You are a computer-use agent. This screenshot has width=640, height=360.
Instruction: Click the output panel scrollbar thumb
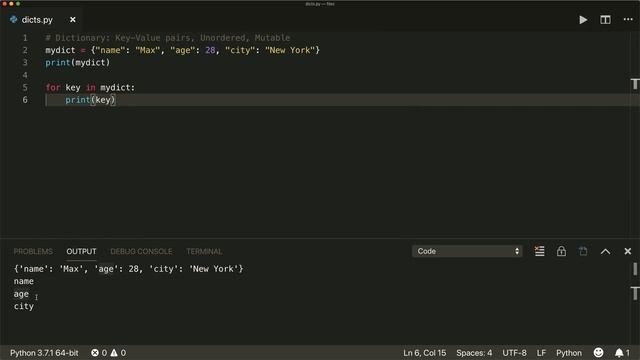click(635, 269)
